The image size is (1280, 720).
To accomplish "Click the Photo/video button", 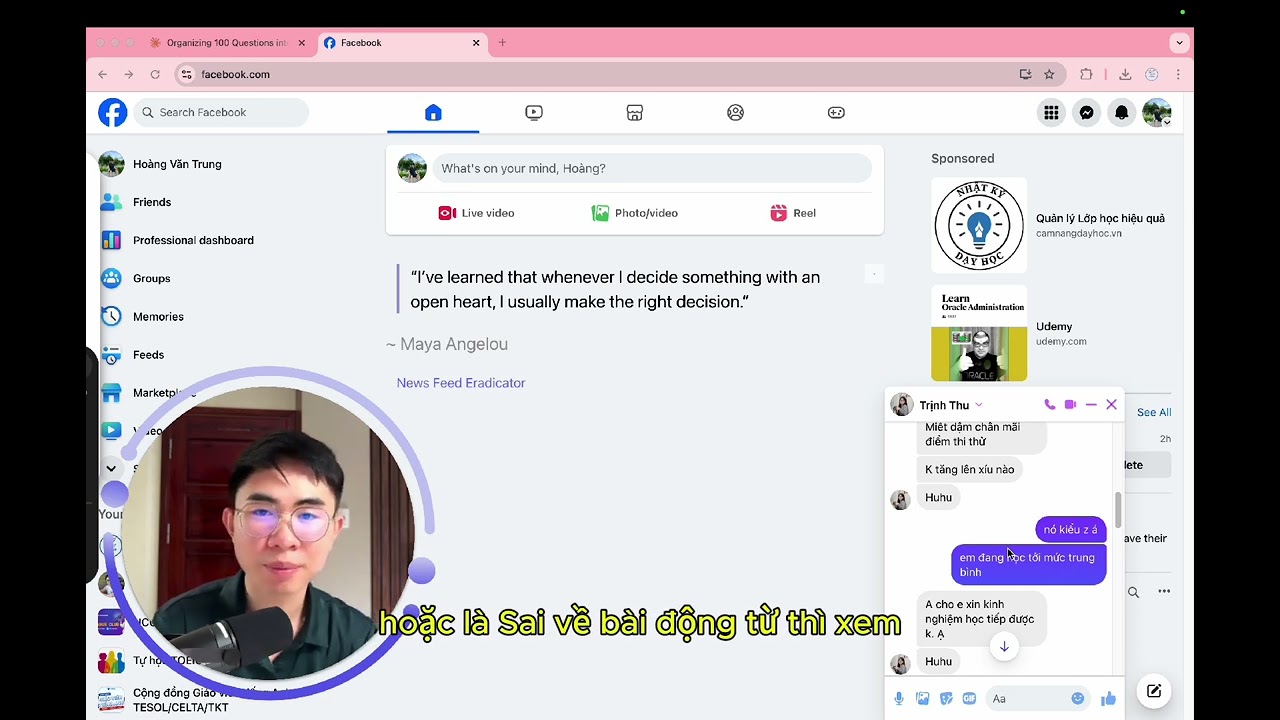I will tap(635, 213).
